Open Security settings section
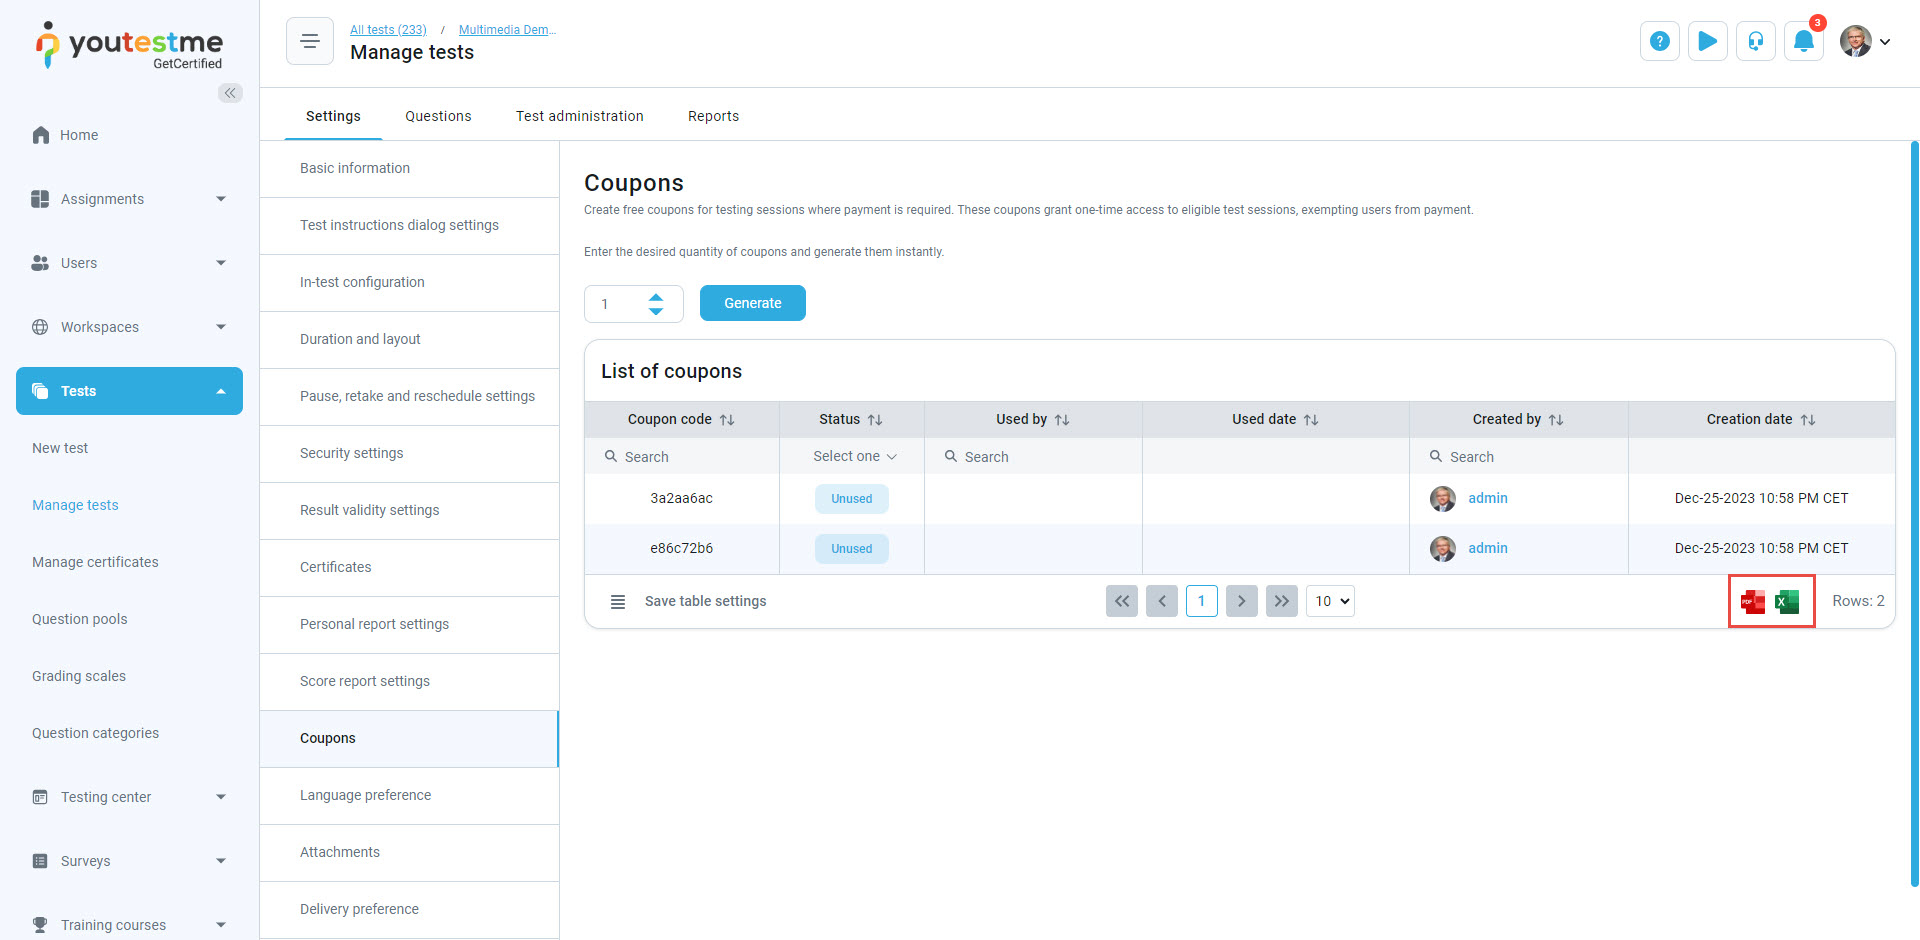Image resolution: width=1920 pixels, height=940 pixels. (409, 453)
